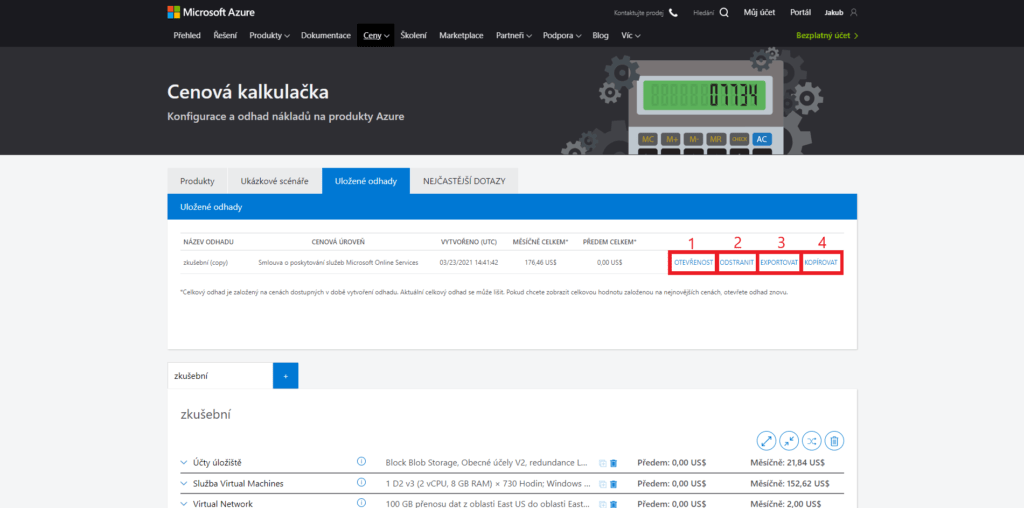This screenshot has width=1024, height=508.
Task: Show info for Služba Virtual Machines
Action: click(x=361, y=483)
